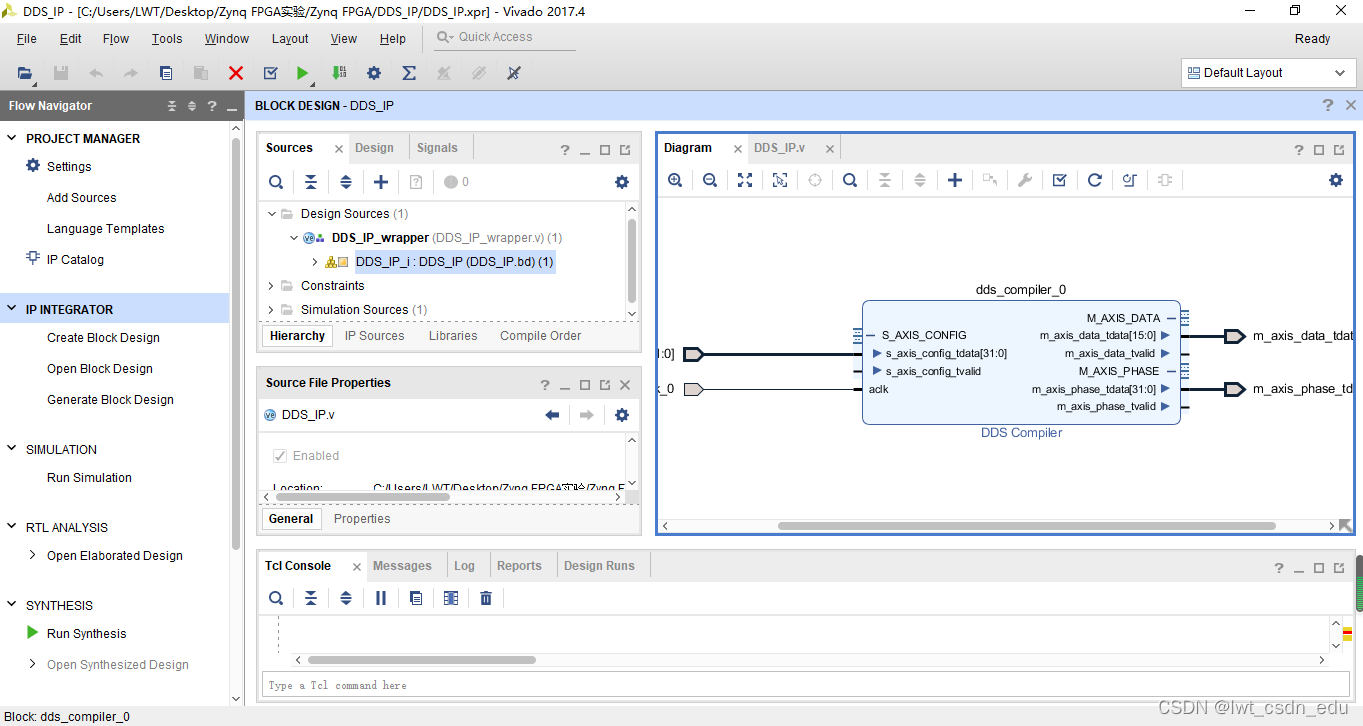Collapse the Design Sources tree node

[271, 214]
